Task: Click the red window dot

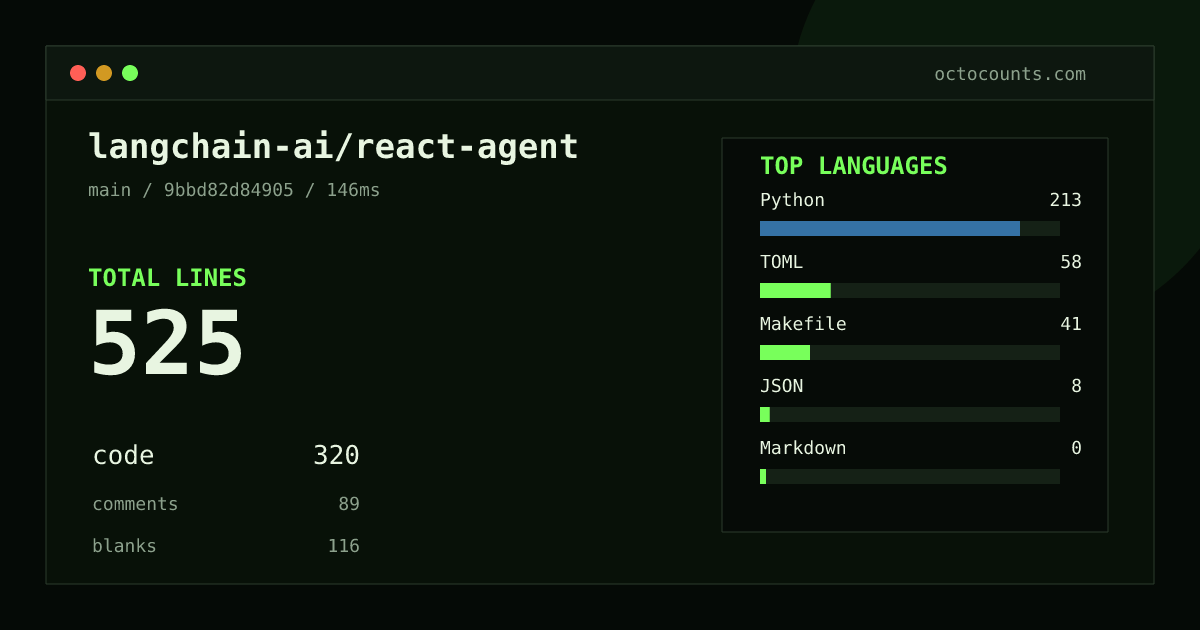Action: [x=78, y=73]
